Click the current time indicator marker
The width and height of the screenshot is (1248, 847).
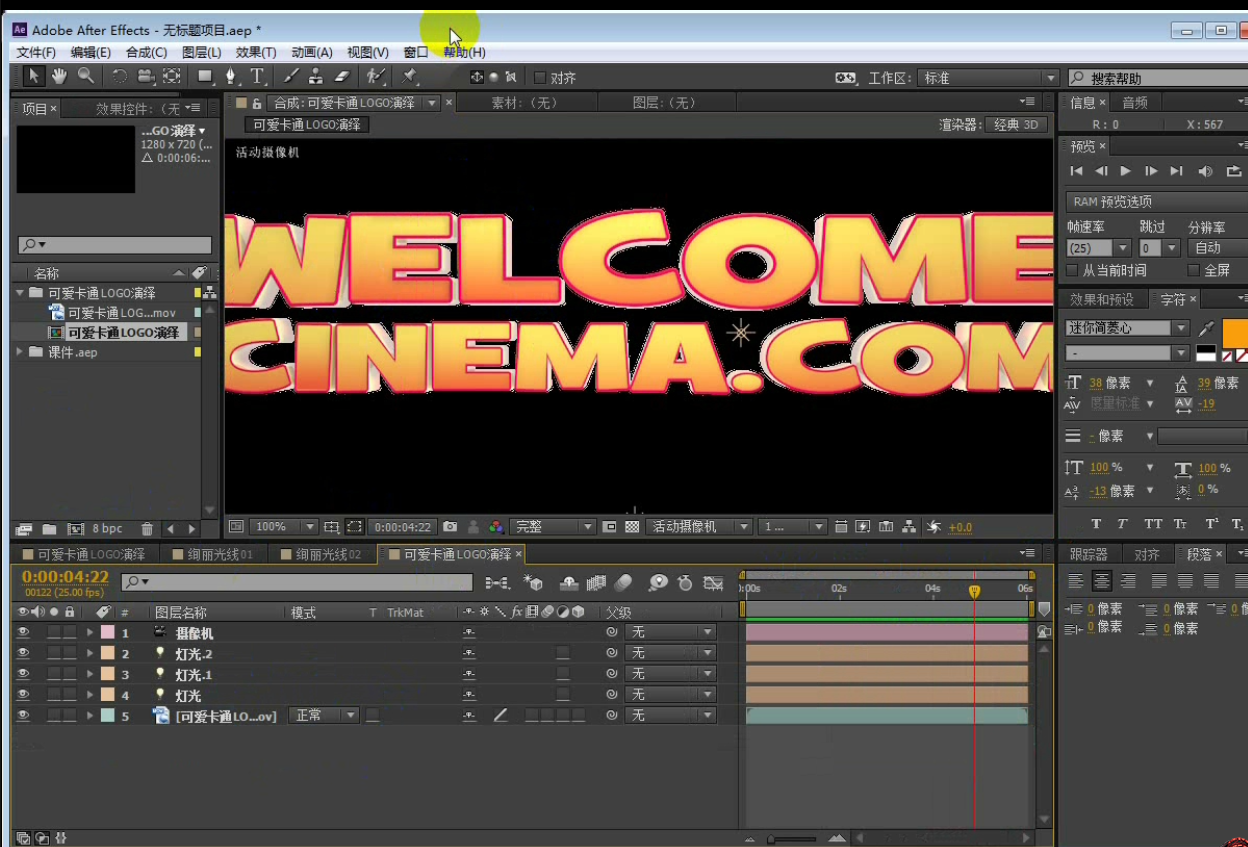coord(974,591)
